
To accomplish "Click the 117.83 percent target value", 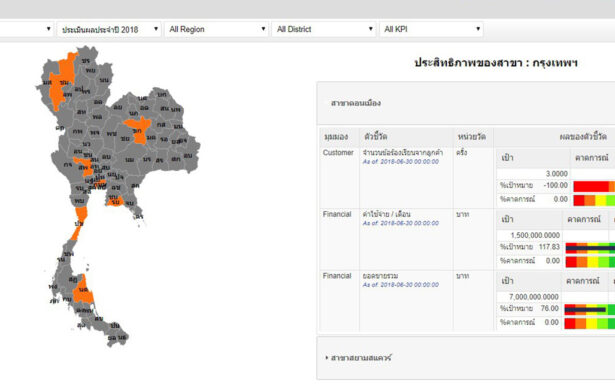I will 549,247.
